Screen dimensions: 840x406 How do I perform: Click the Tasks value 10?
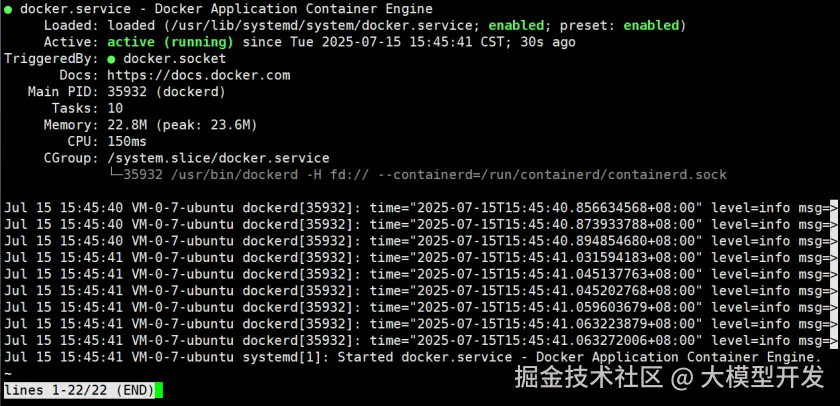click(115, 108)
